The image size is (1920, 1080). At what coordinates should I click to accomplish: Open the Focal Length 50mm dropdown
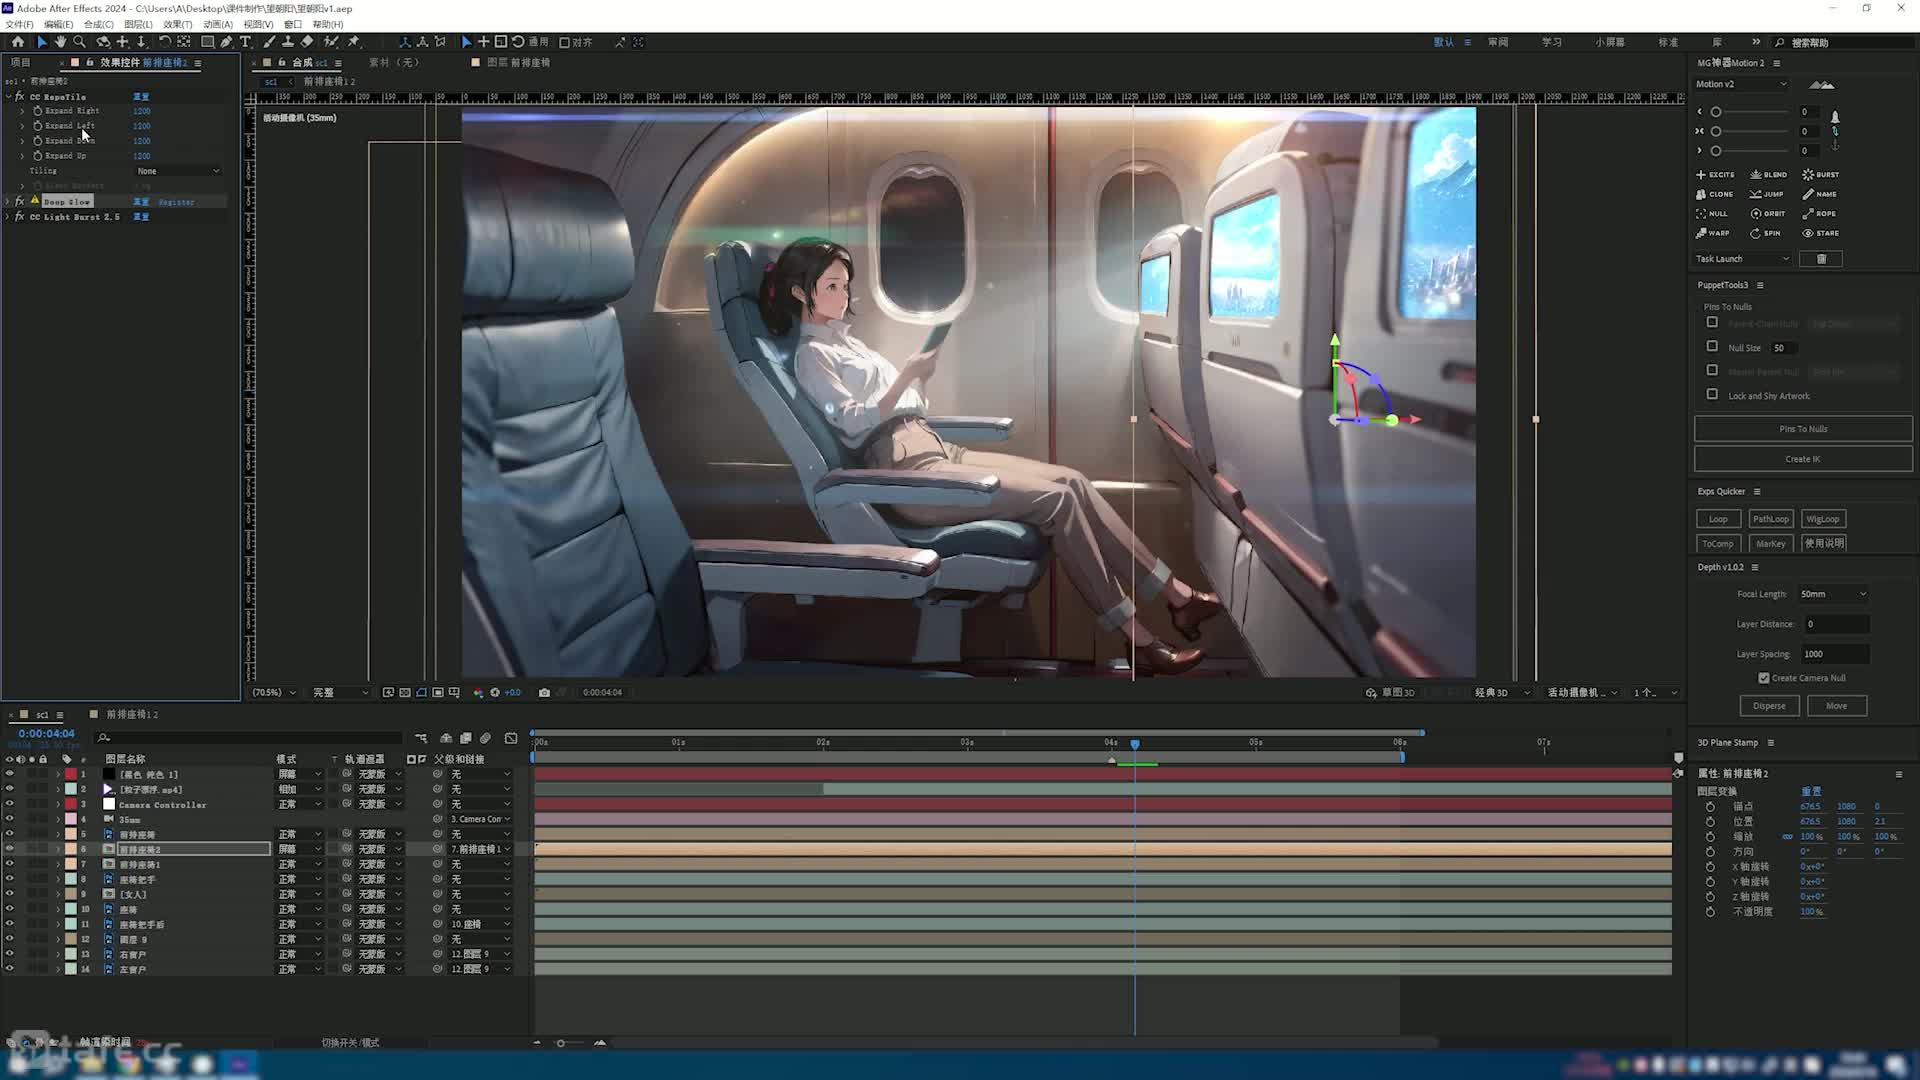[1833, 594]
